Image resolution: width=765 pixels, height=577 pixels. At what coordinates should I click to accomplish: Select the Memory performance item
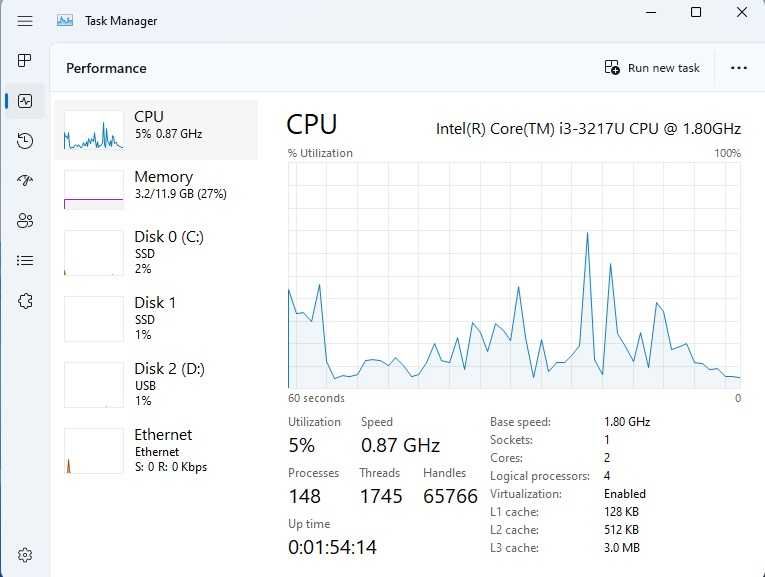pyautogui.click(x=156, y=190)
